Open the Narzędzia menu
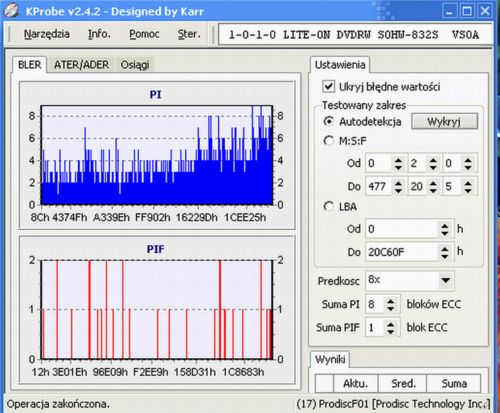This screenshot has width=500, height=413. [x=47, y=34]
